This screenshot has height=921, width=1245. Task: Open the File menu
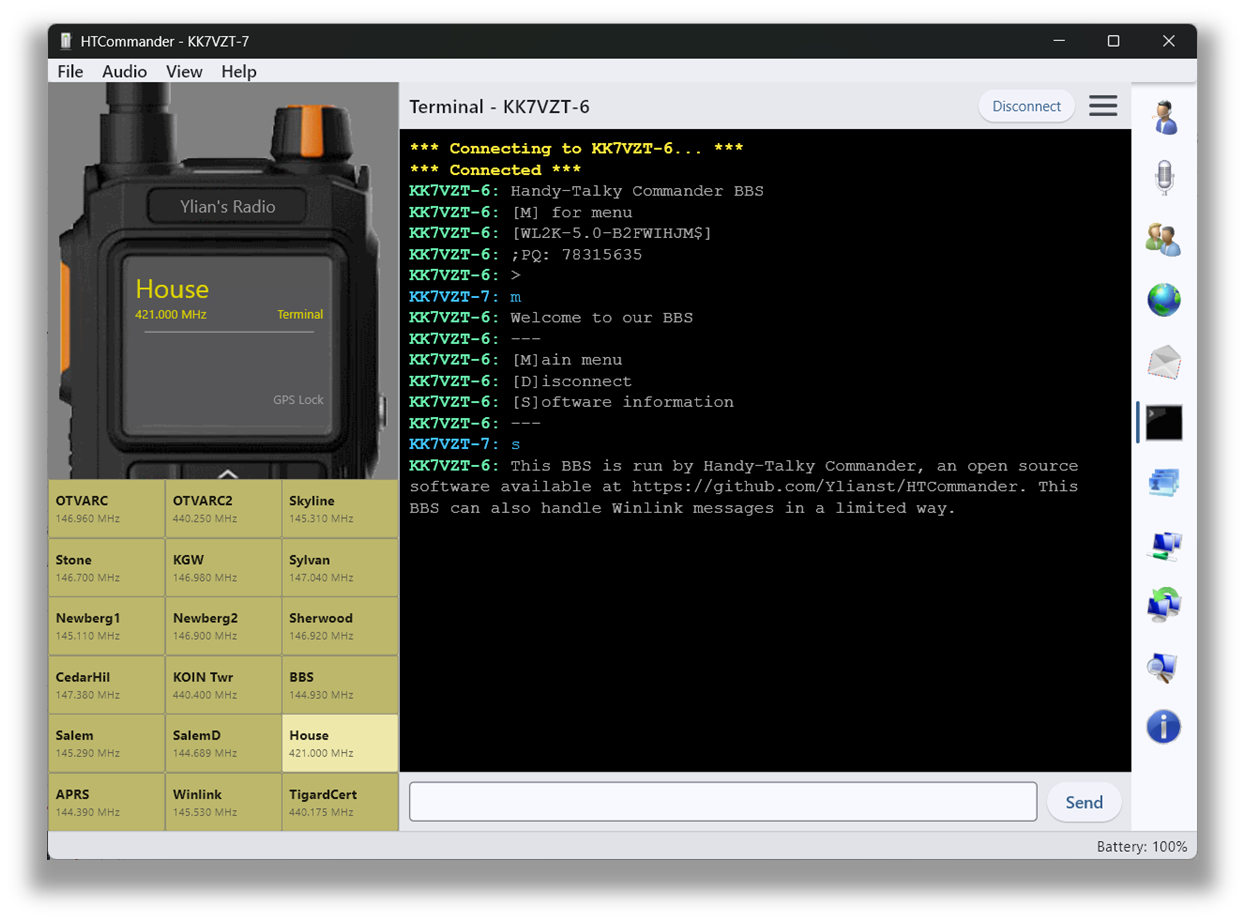pos(70,71)
